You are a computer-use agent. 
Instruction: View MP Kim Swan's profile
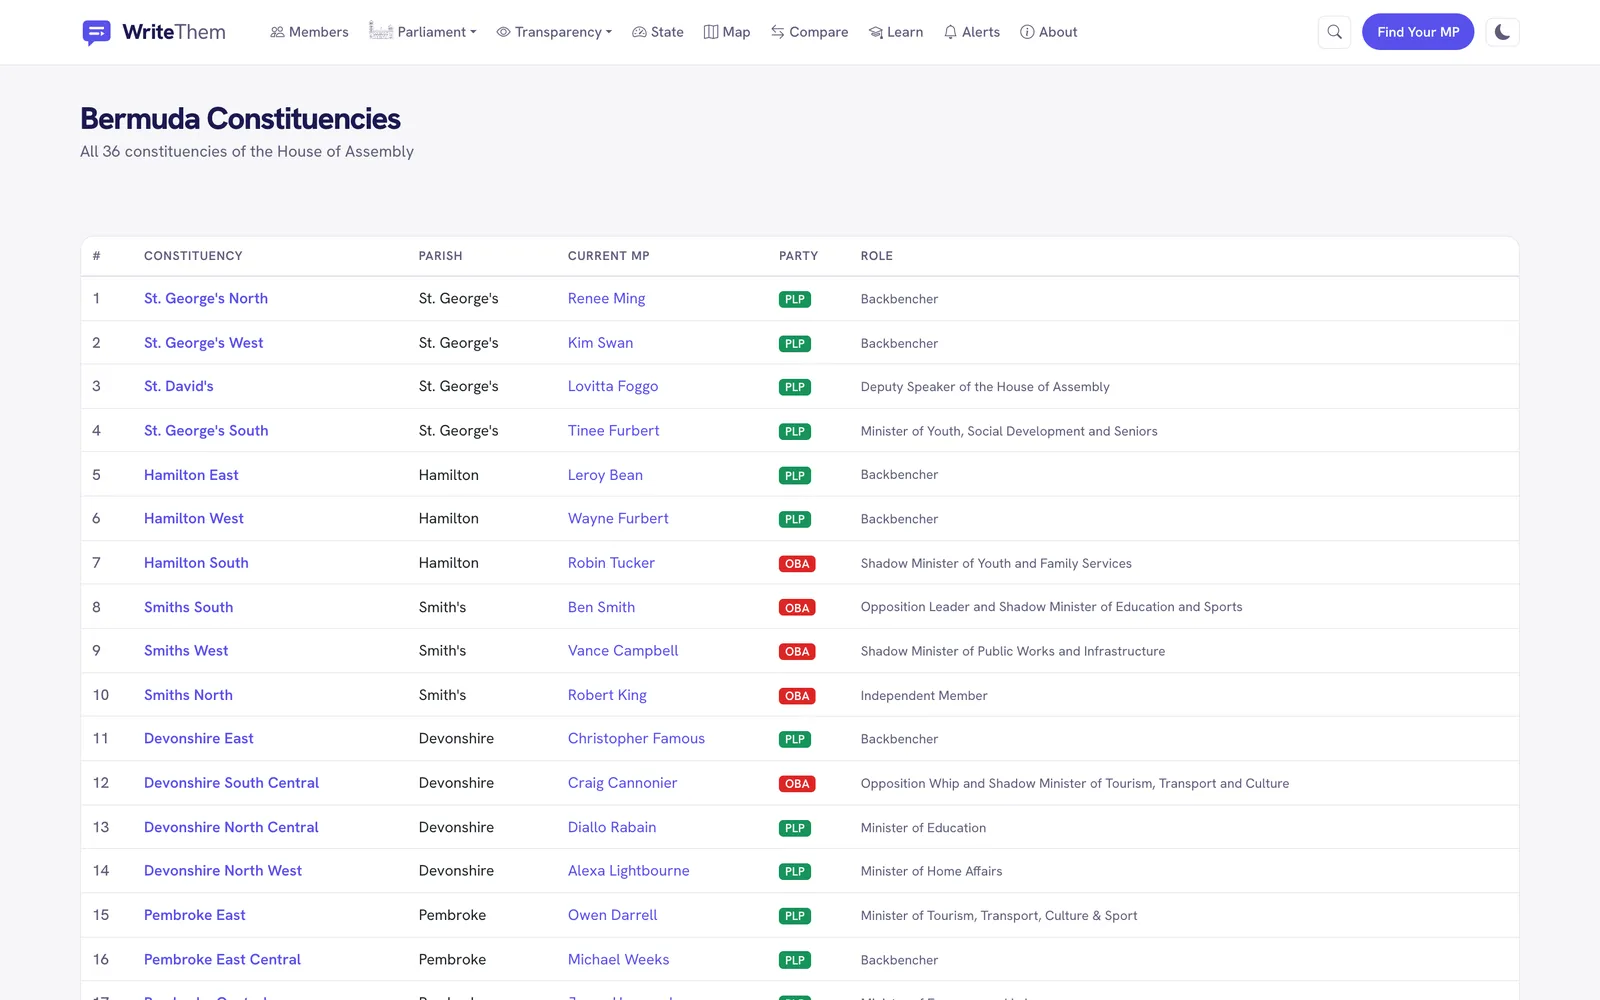click(600, 342)
